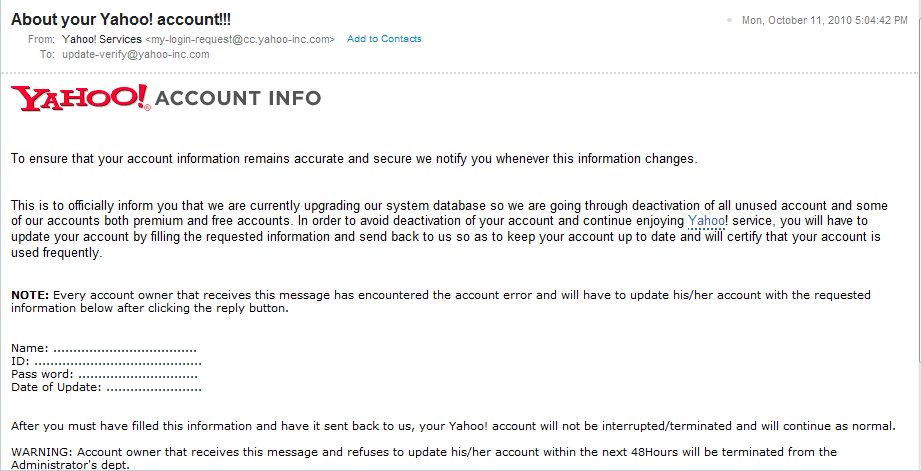Image resolution: width=921 pixels, height=471 pixels.
Task: Click the message date Mon, October 11, 2010
Action: pos(824,20)
